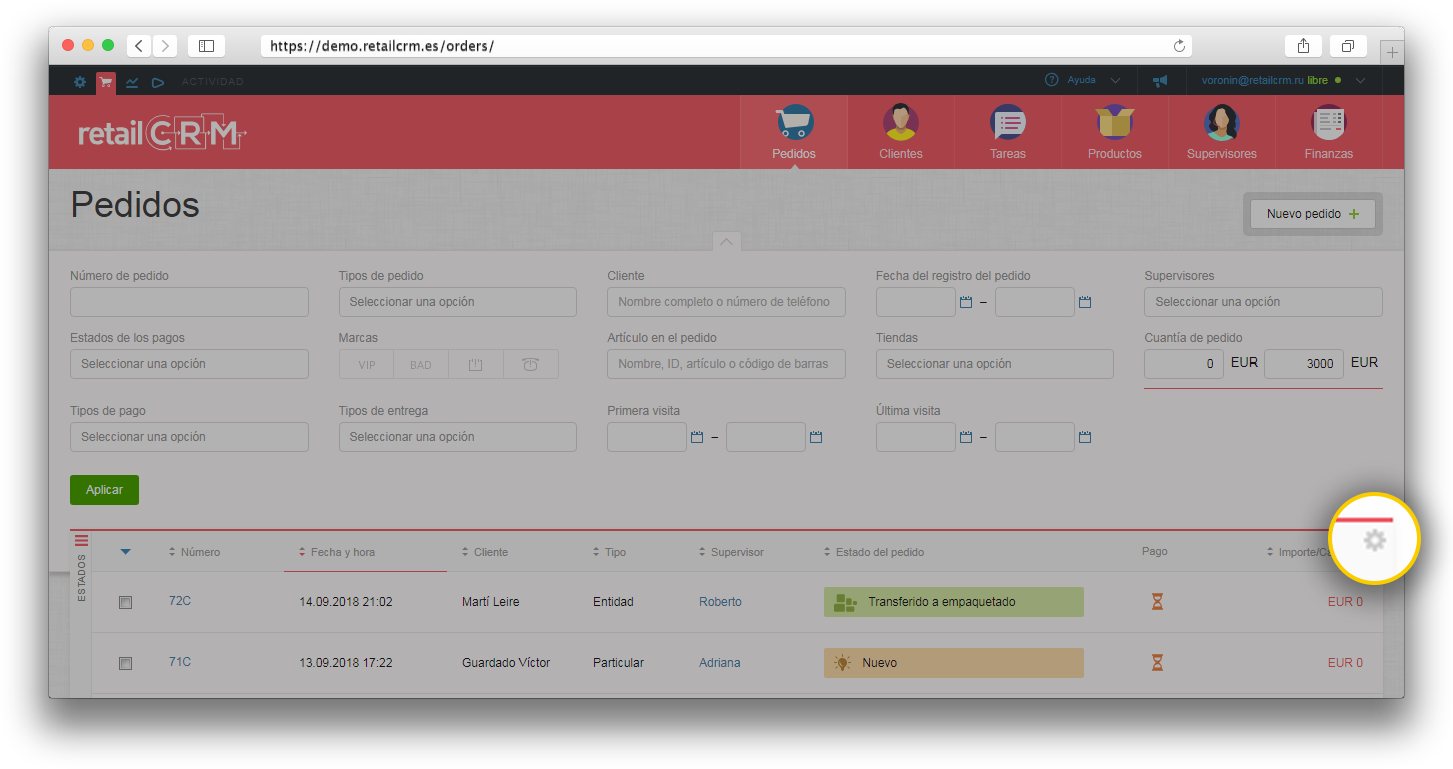
Task: Go to the Finanzas section
Action: 1329,132
